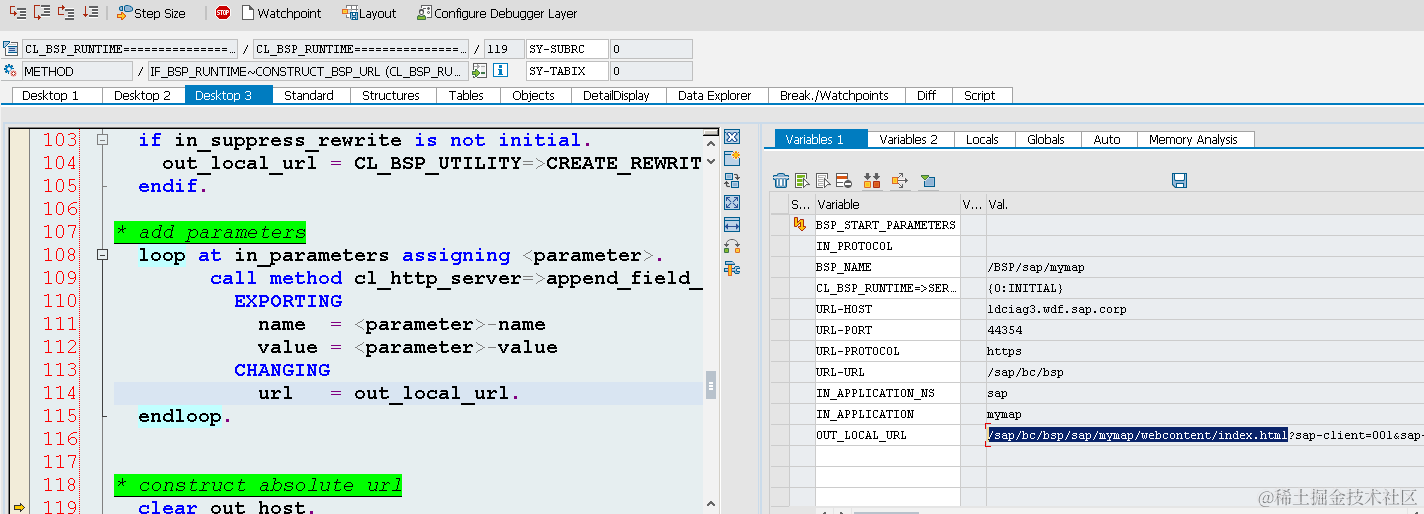
Task: Open the Tables tab
Action: [466, 95]
